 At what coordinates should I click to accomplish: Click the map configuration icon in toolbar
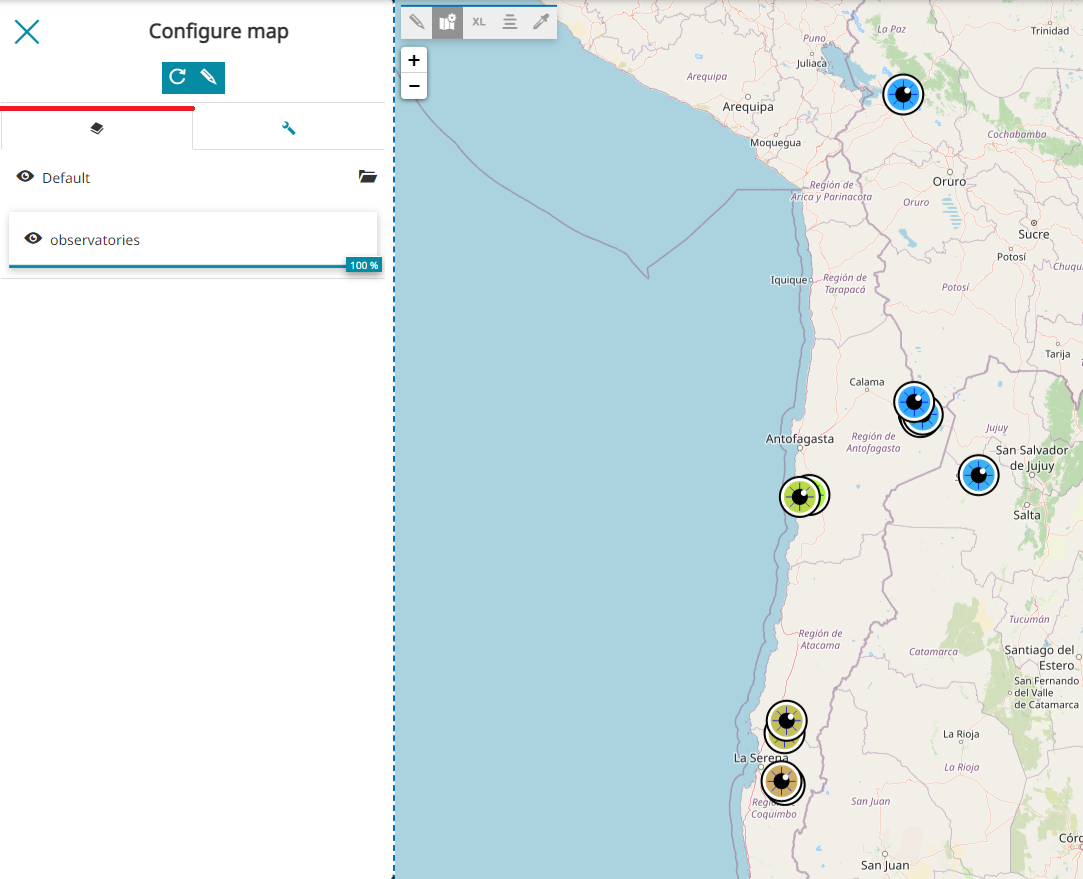(448, 22)
